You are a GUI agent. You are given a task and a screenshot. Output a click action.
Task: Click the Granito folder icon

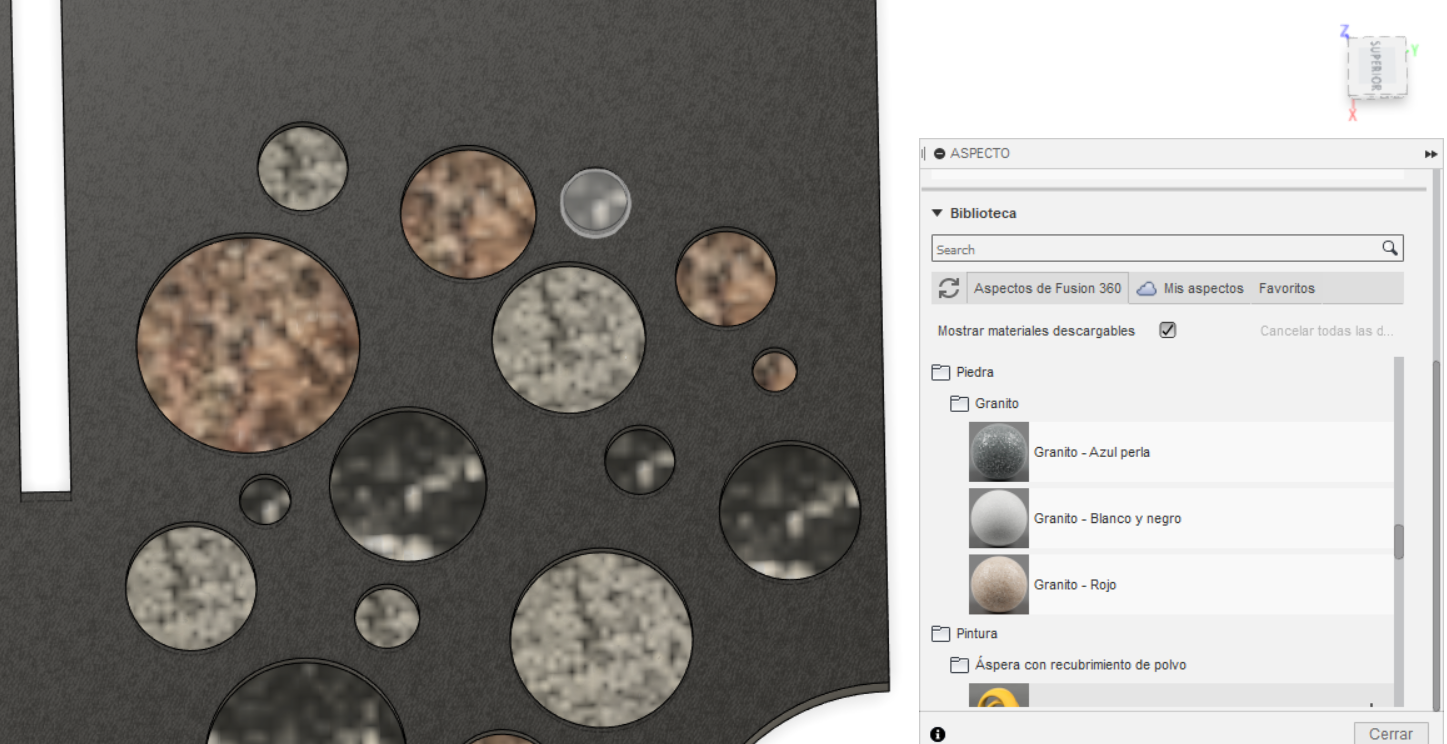(959, 403)
